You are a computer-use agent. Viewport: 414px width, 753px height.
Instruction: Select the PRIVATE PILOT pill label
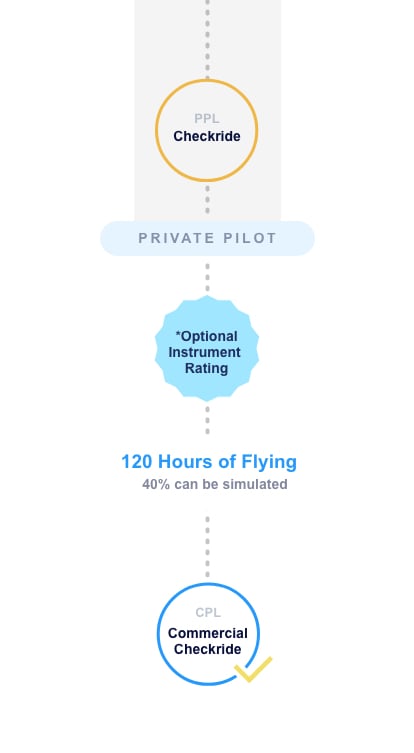(x=207, y=238)
